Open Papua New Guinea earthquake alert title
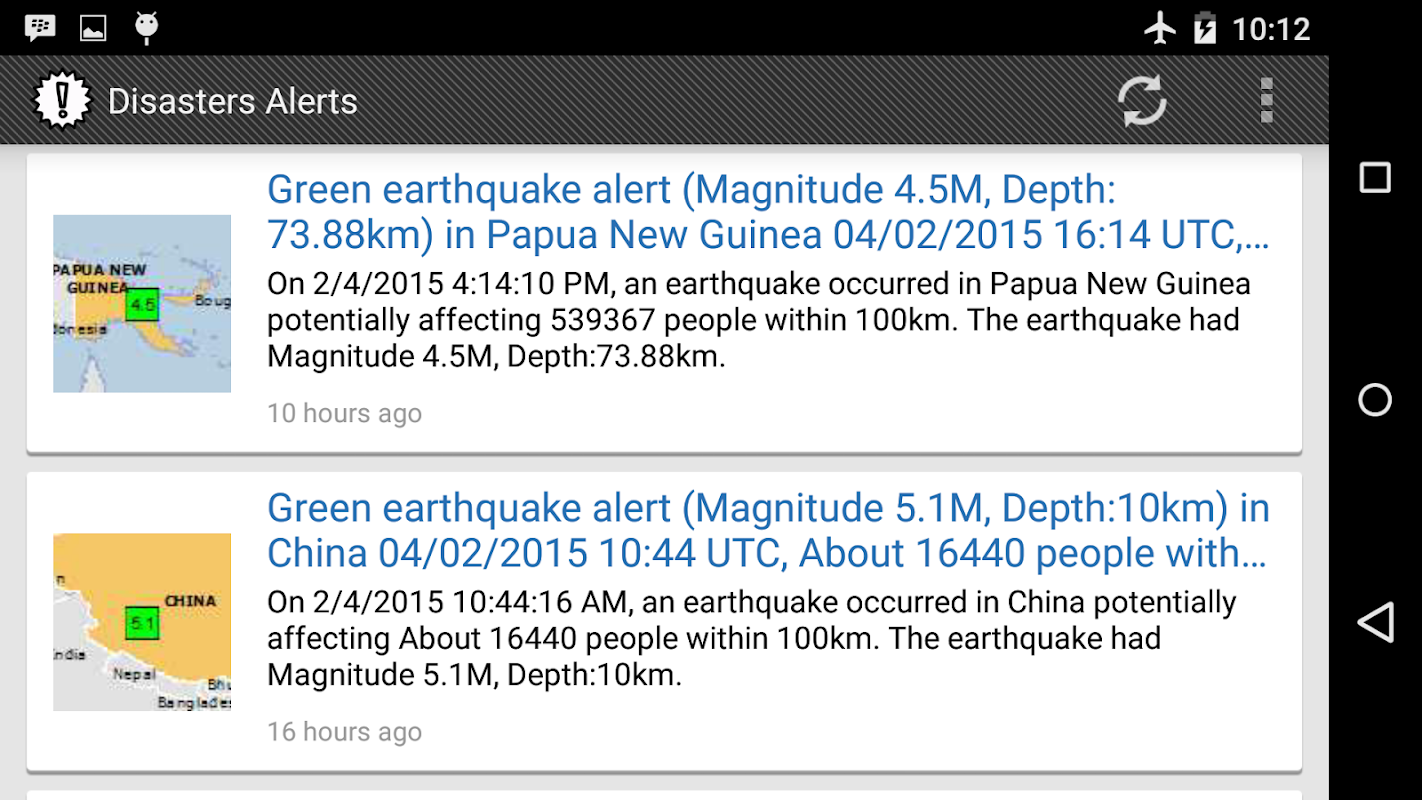The width and height of the screenshot is (1422, 800). click(x=768, y=212)
